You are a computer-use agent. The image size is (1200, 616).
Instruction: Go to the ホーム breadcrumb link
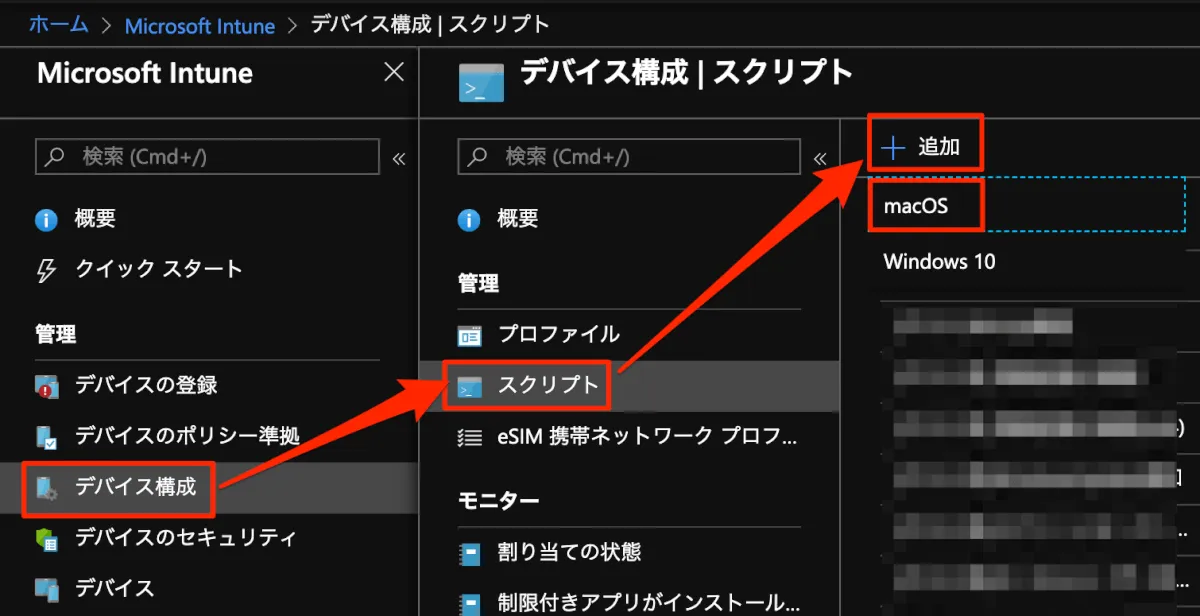(58, 24)
